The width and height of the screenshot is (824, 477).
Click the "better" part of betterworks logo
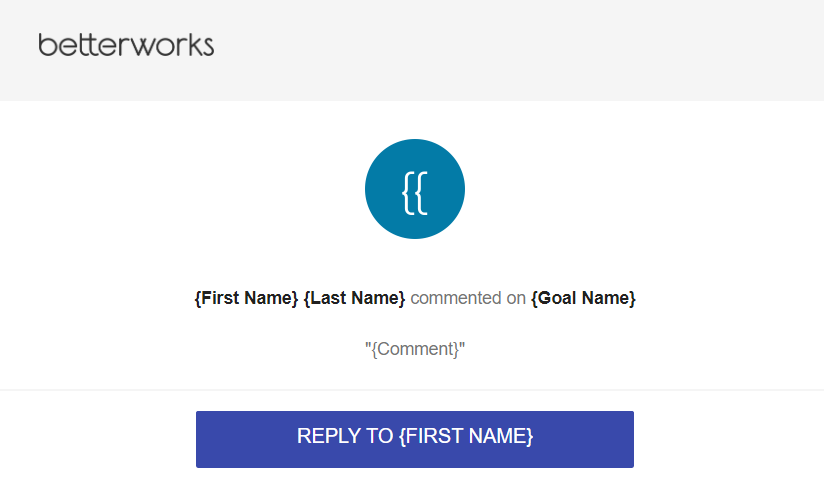(78, 45)
